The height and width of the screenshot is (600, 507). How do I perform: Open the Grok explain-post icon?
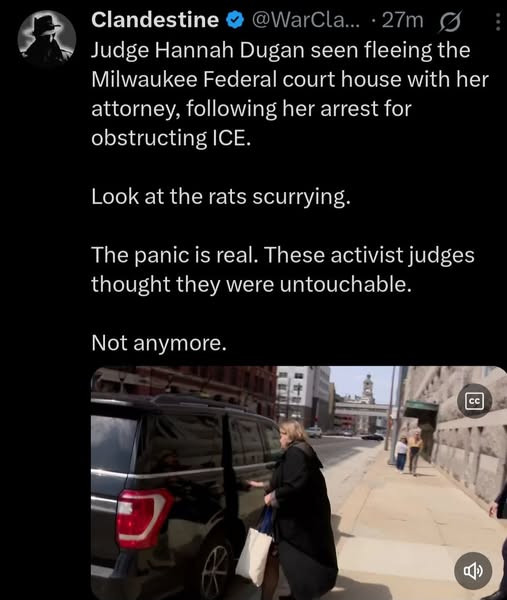tap(450, 21)
